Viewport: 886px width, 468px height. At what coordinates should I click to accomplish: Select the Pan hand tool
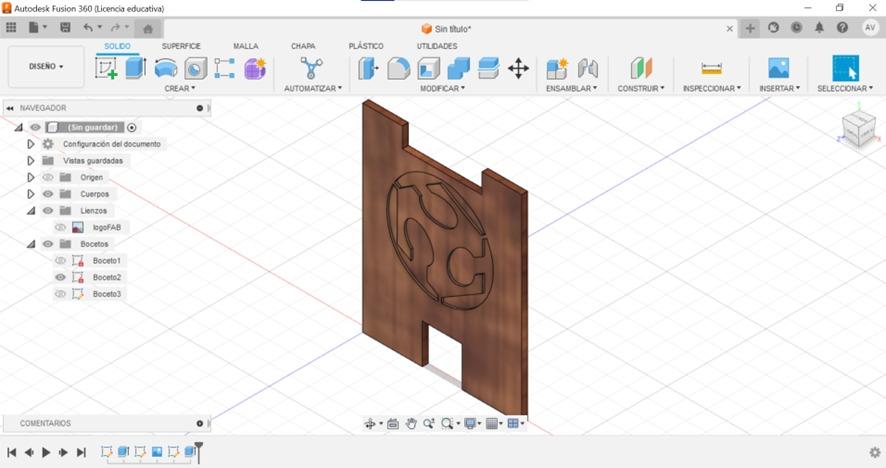point(411,423)
